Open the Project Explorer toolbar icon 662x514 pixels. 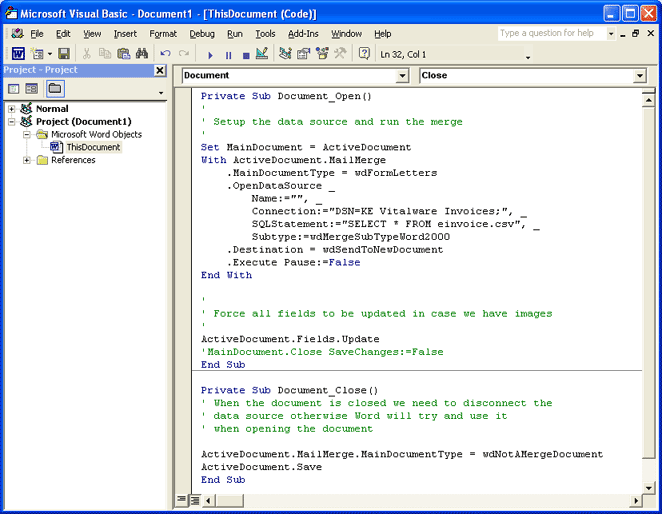click(x=285, y=54)
